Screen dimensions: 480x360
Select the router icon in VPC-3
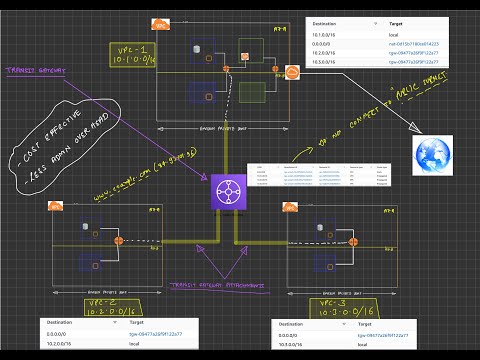tap(353, 242)
